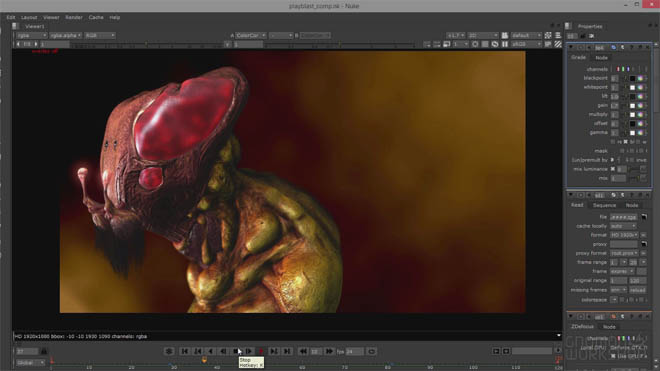Click the lock icon beside frame field

(x=44, y=351)
